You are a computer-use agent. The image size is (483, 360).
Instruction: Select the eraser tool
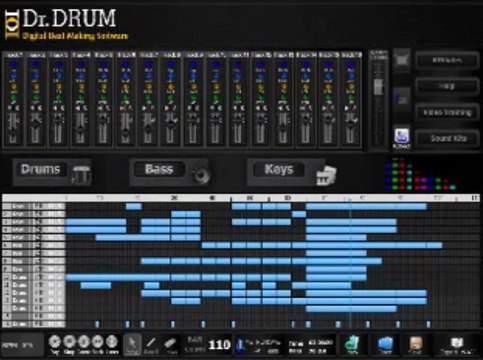click(x=171, y=344)
